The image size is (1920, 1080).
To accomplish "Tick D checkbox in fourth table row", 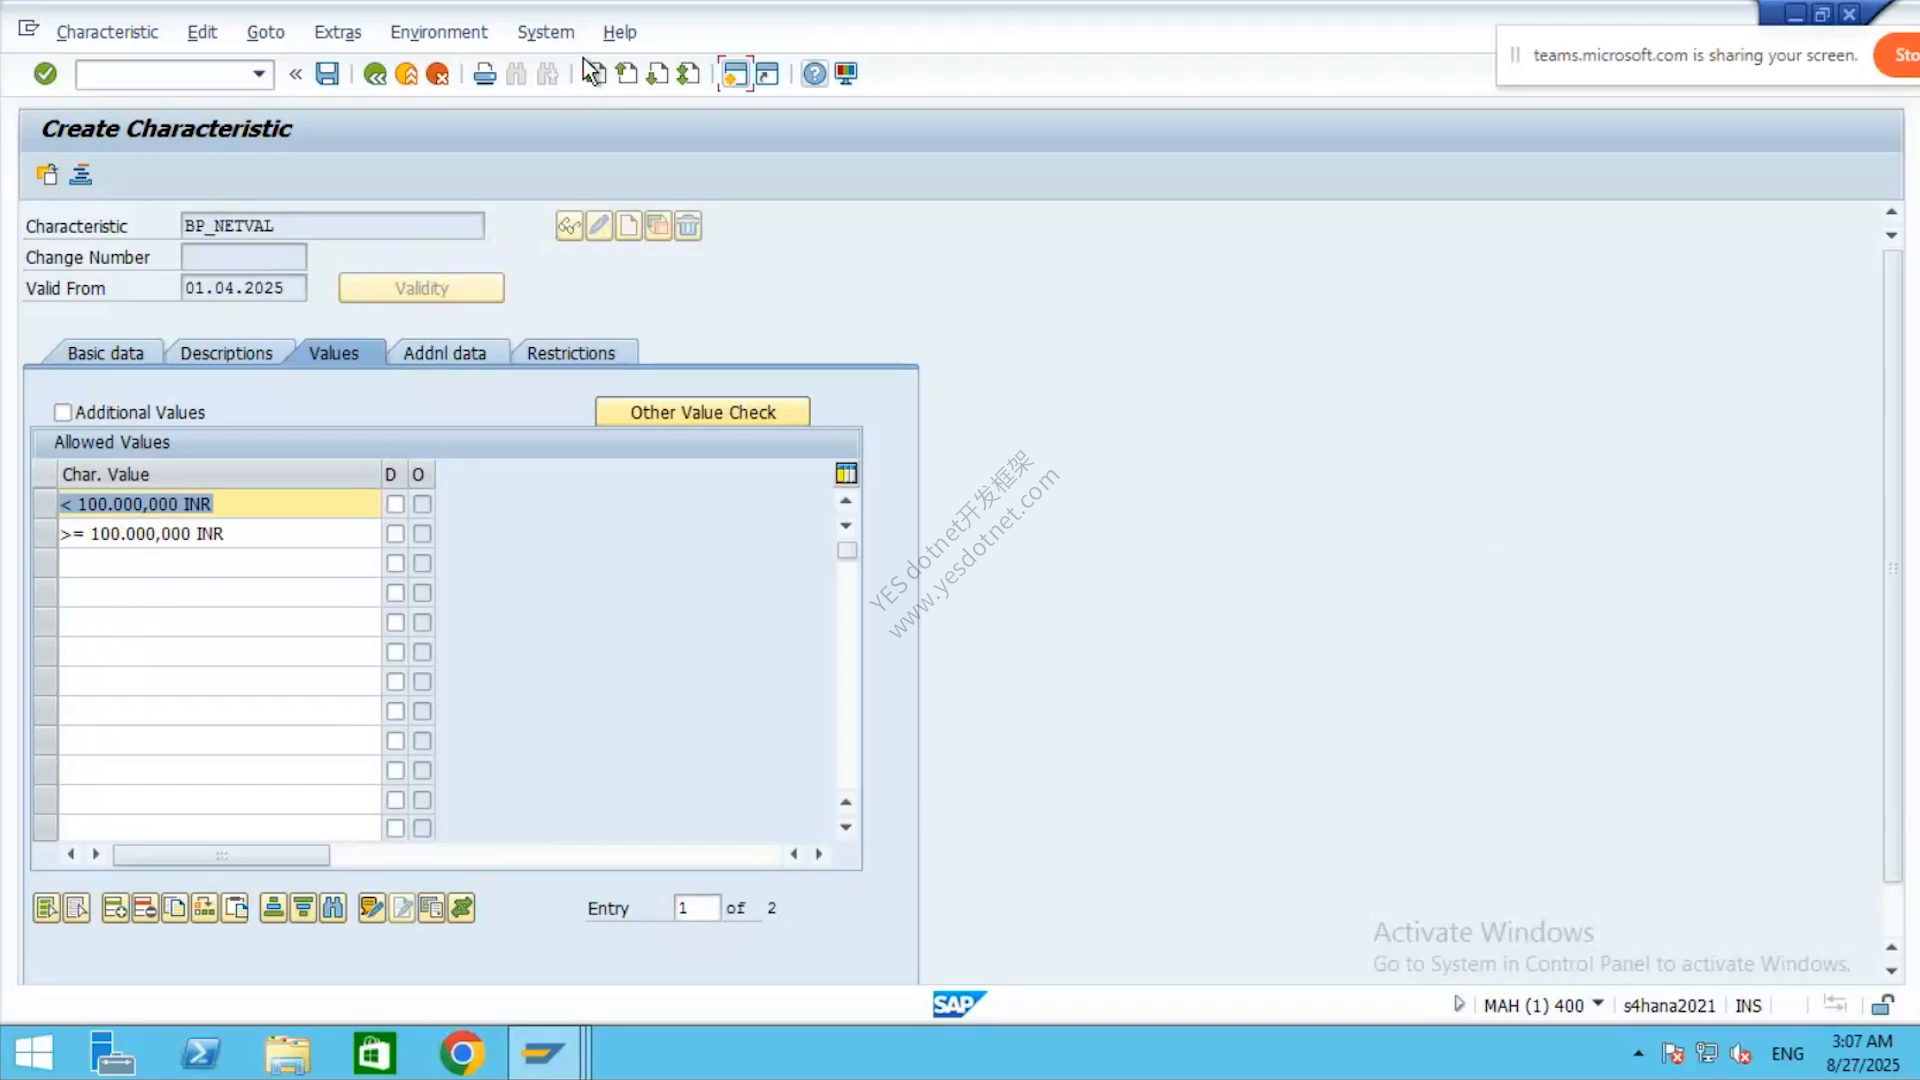I will coord(395,593).
